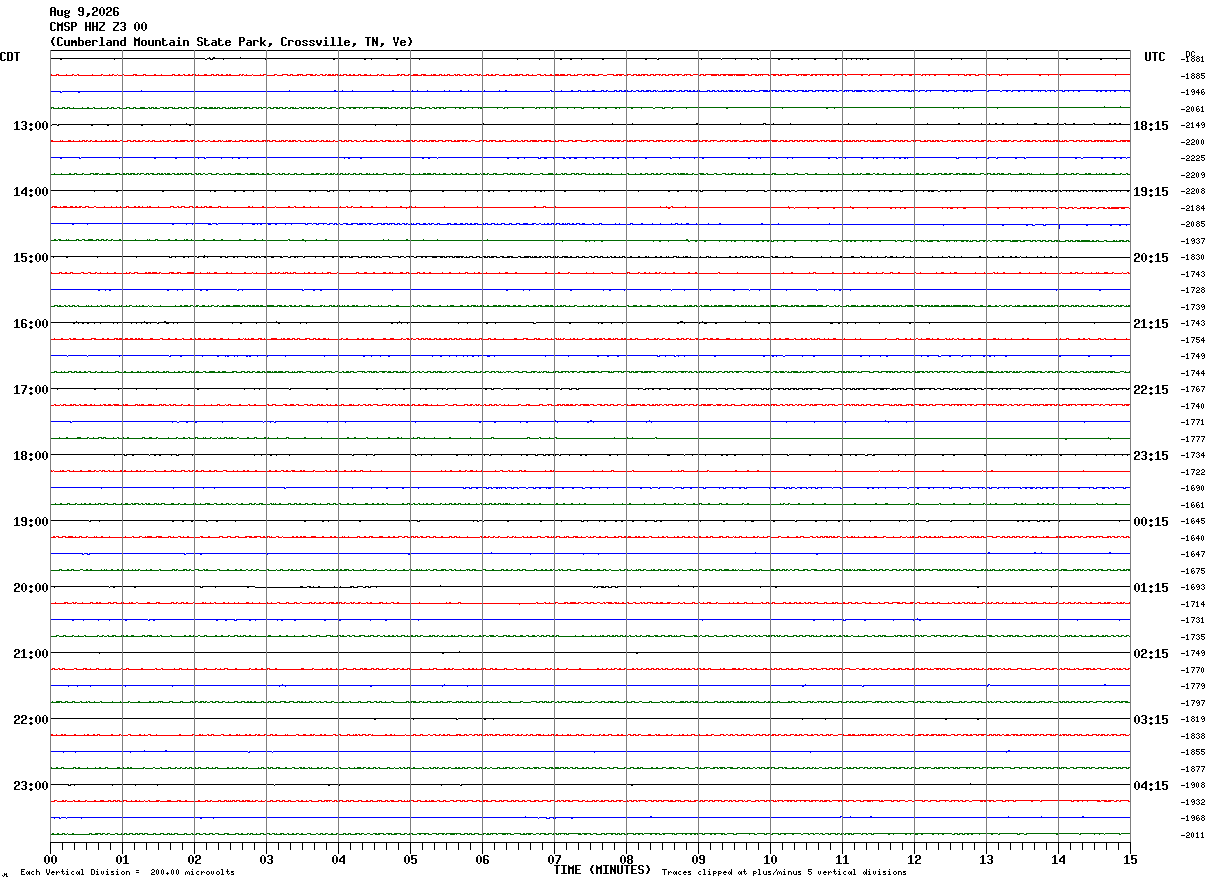Click the 00:15 UTC row label
The image size is (1210, 886).
tap(1150, 521)
